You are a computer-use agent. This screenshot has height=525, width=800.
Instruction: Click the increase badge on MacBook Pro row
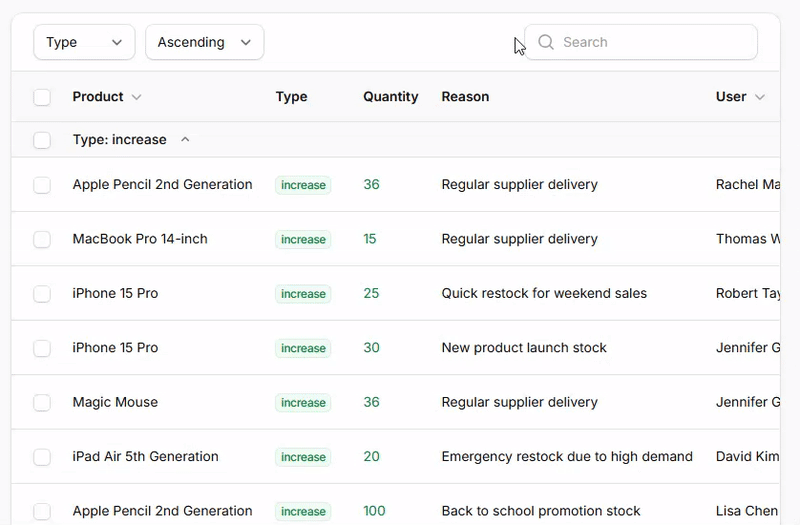pos(303,239)
